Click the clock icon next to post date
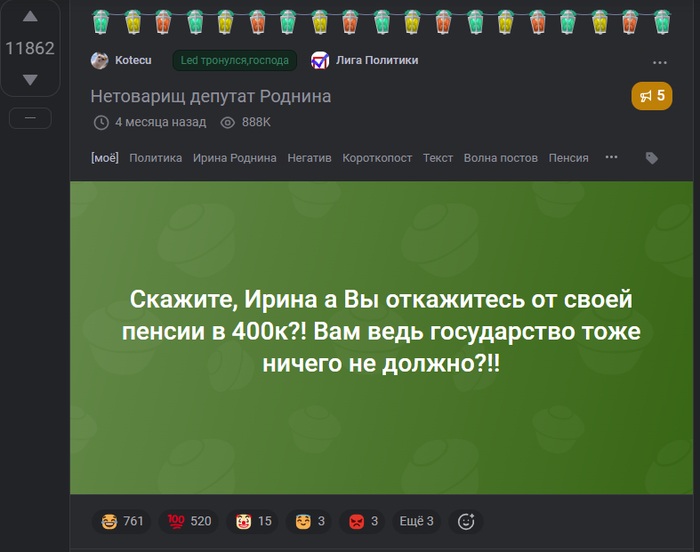Image resolution: width=700 pixels, height=552 pixels. pos(101,122)
